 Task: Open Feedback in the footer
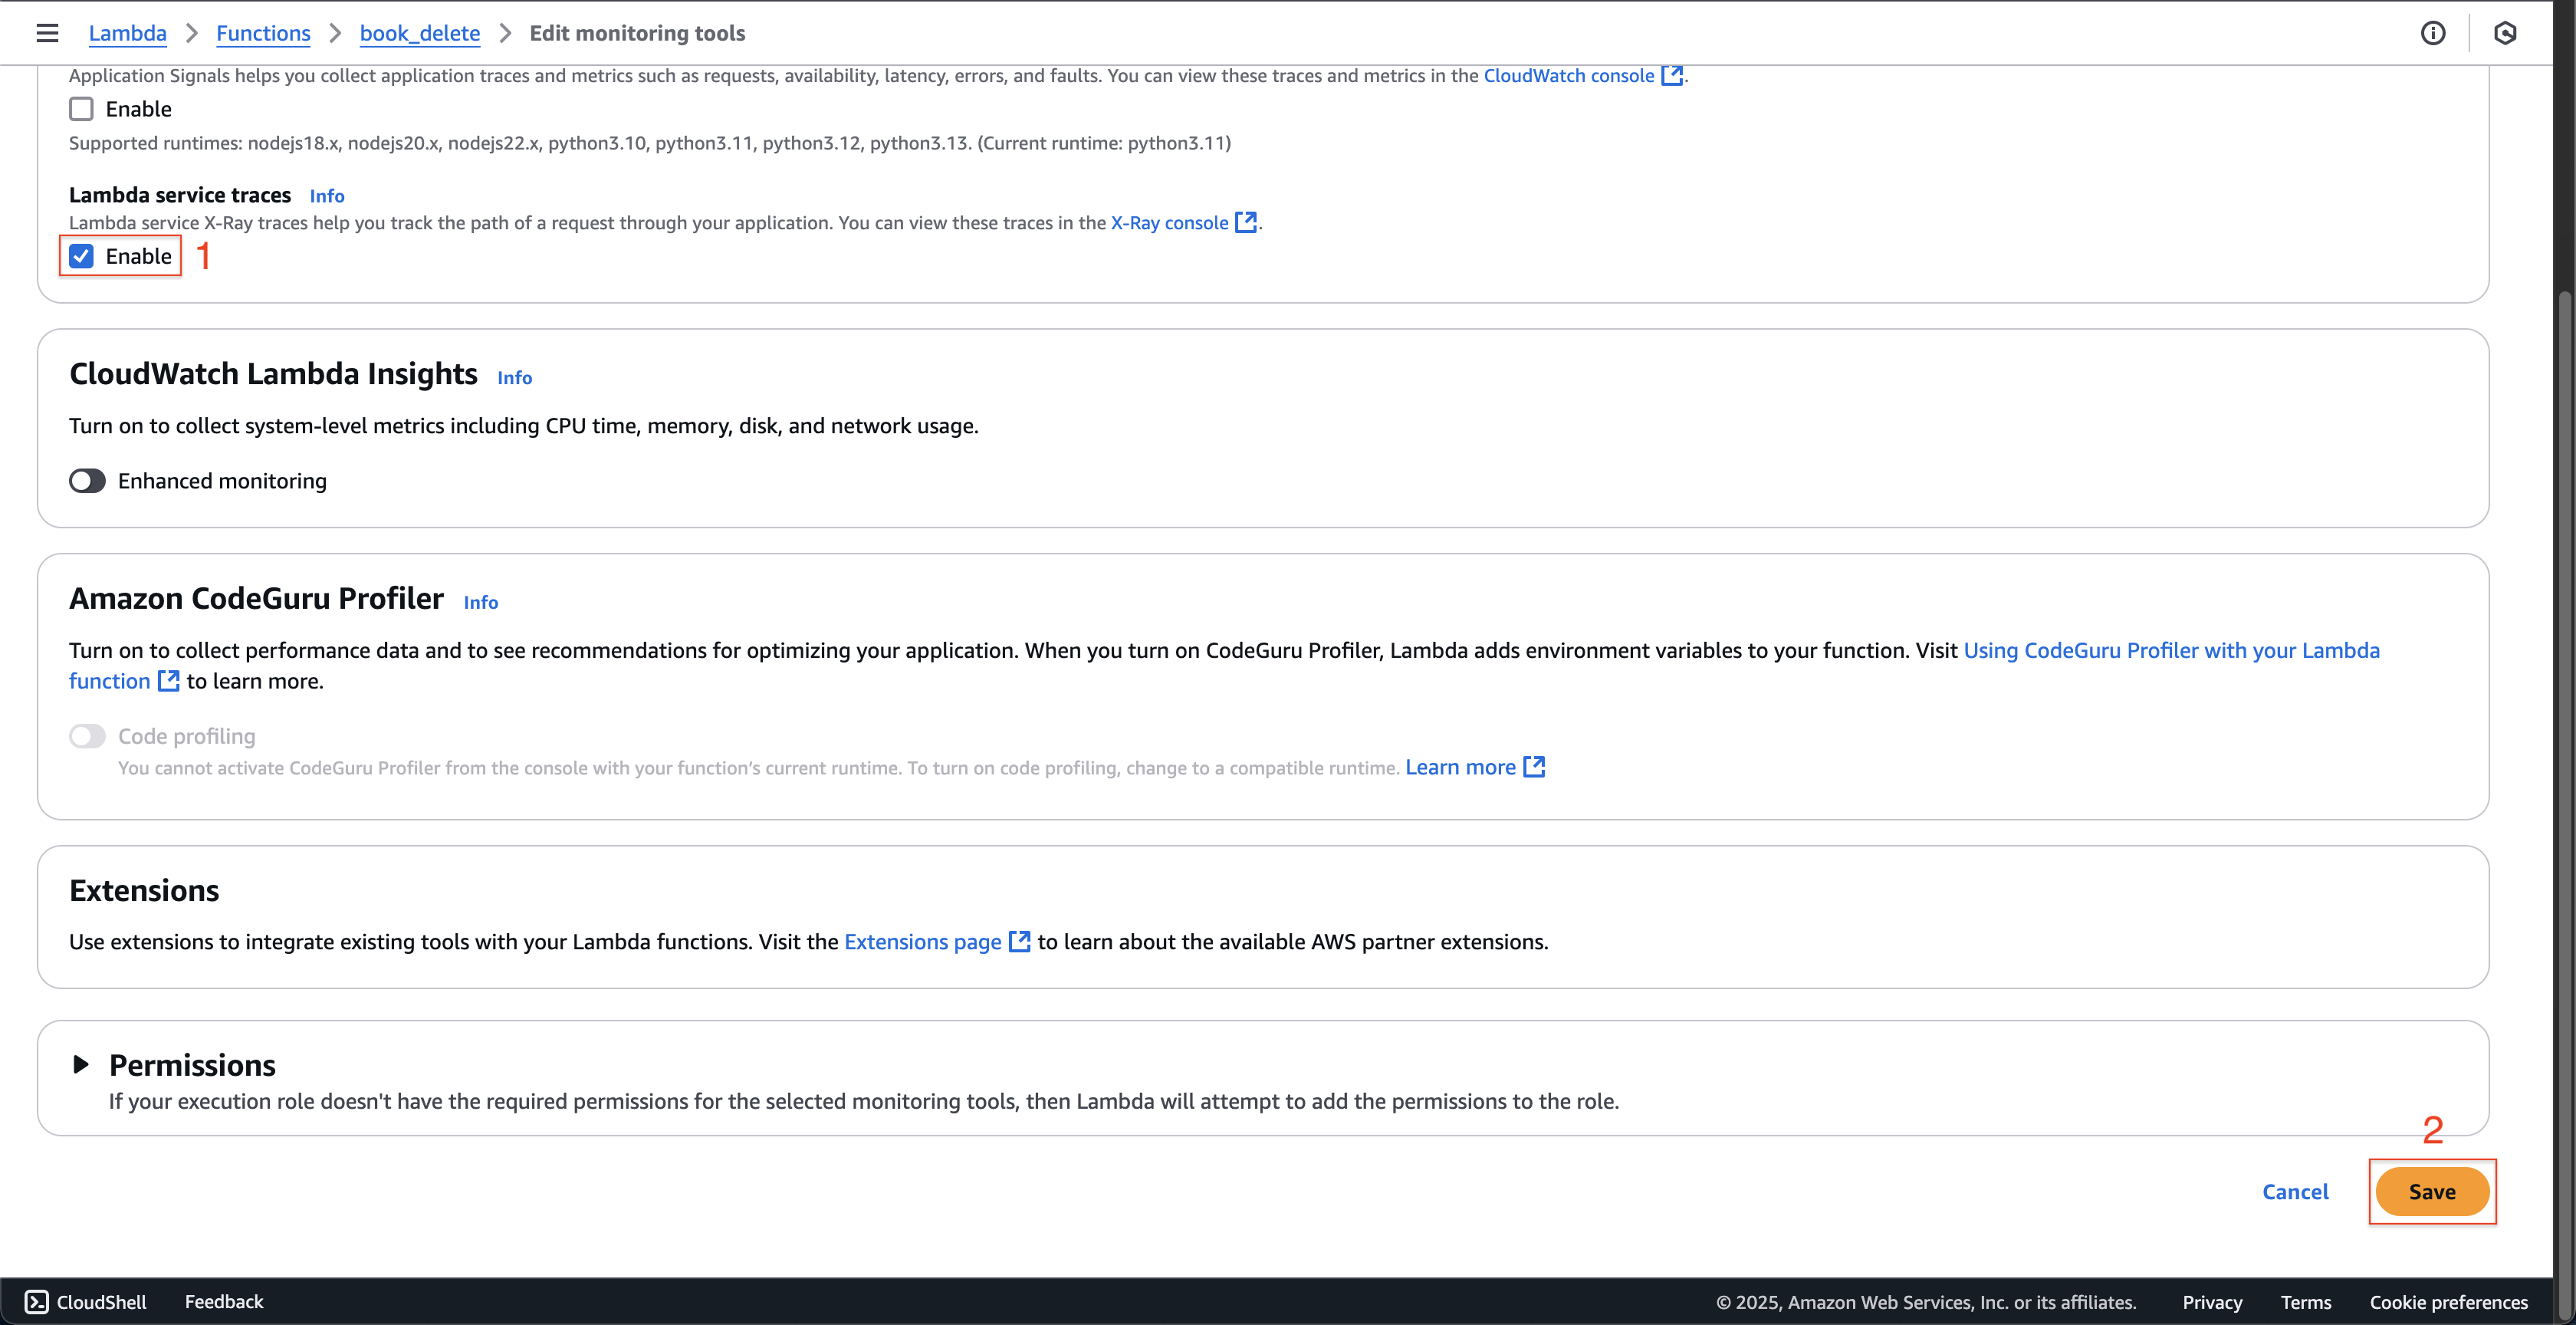click(224, 1301)
